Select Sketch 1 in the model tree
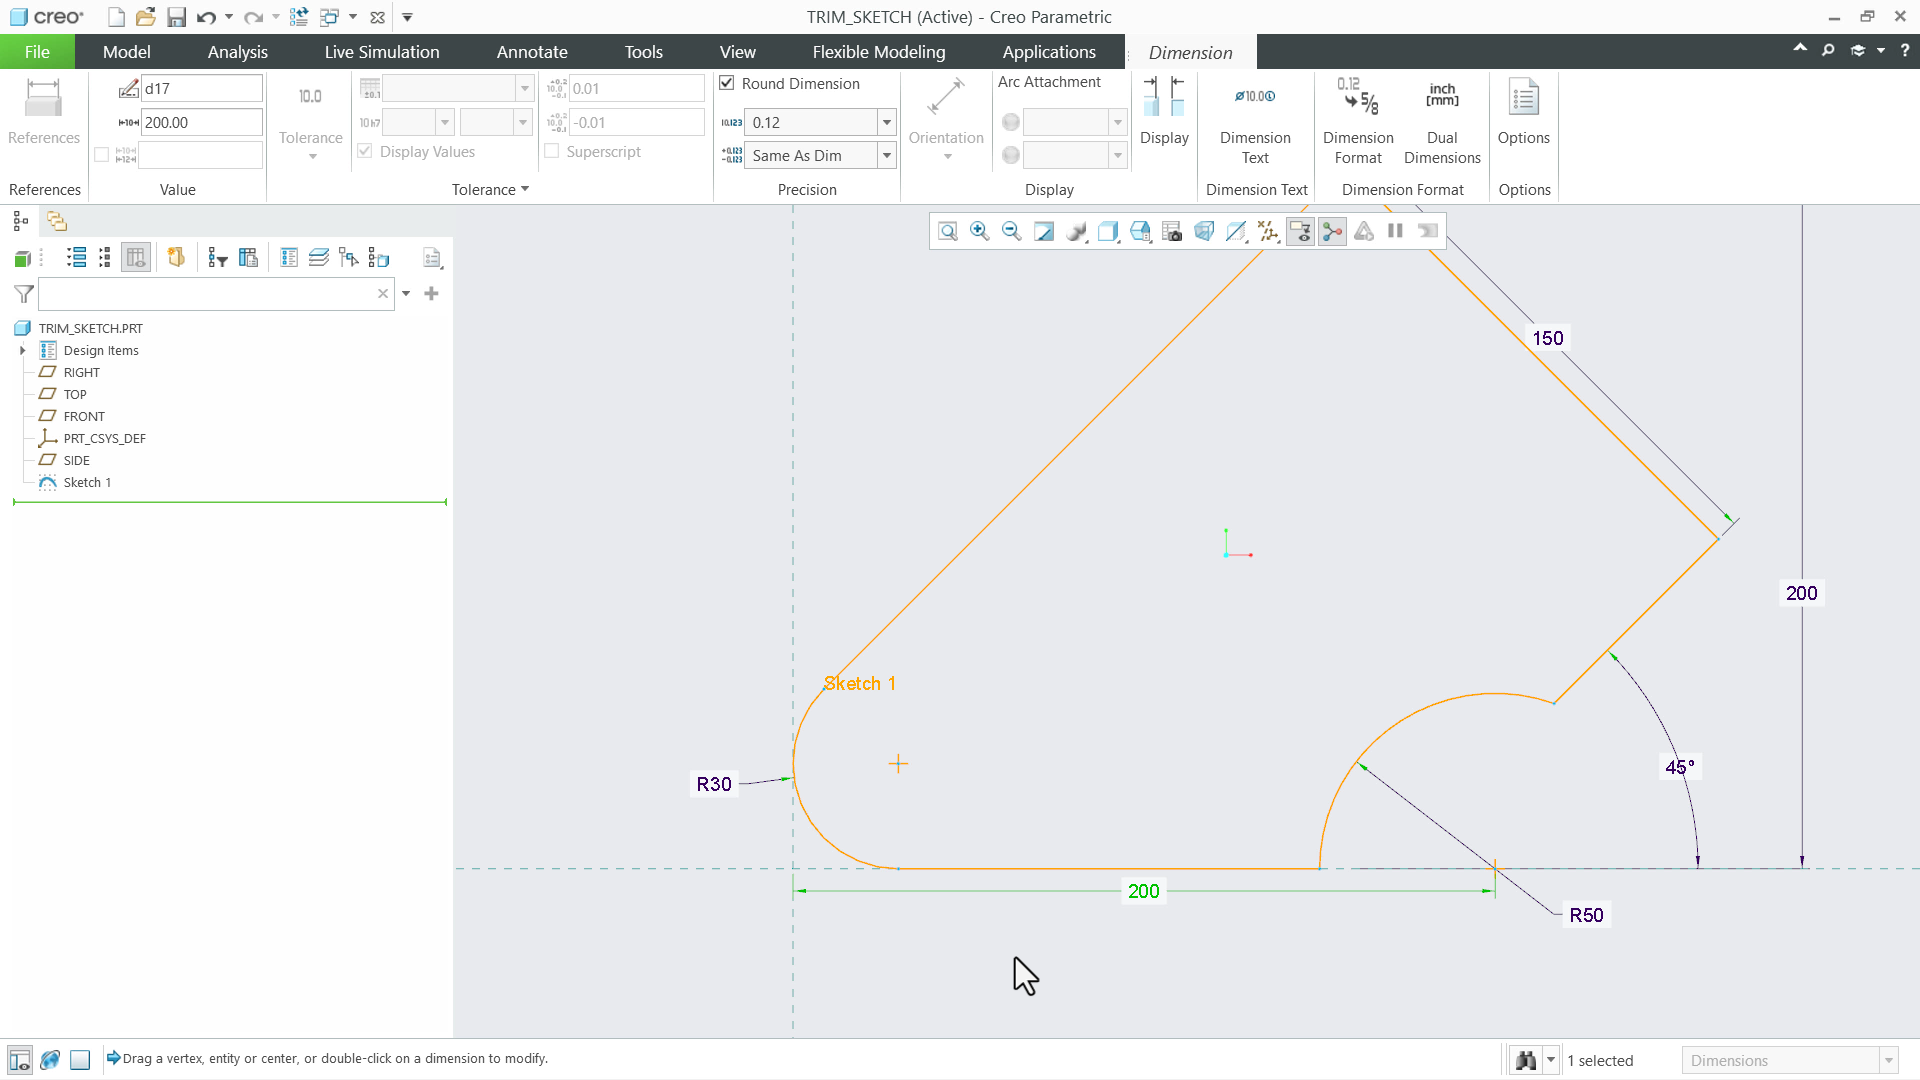Screen dimensions: 1920x1080 pyautogui.click(x=87, y=482)
